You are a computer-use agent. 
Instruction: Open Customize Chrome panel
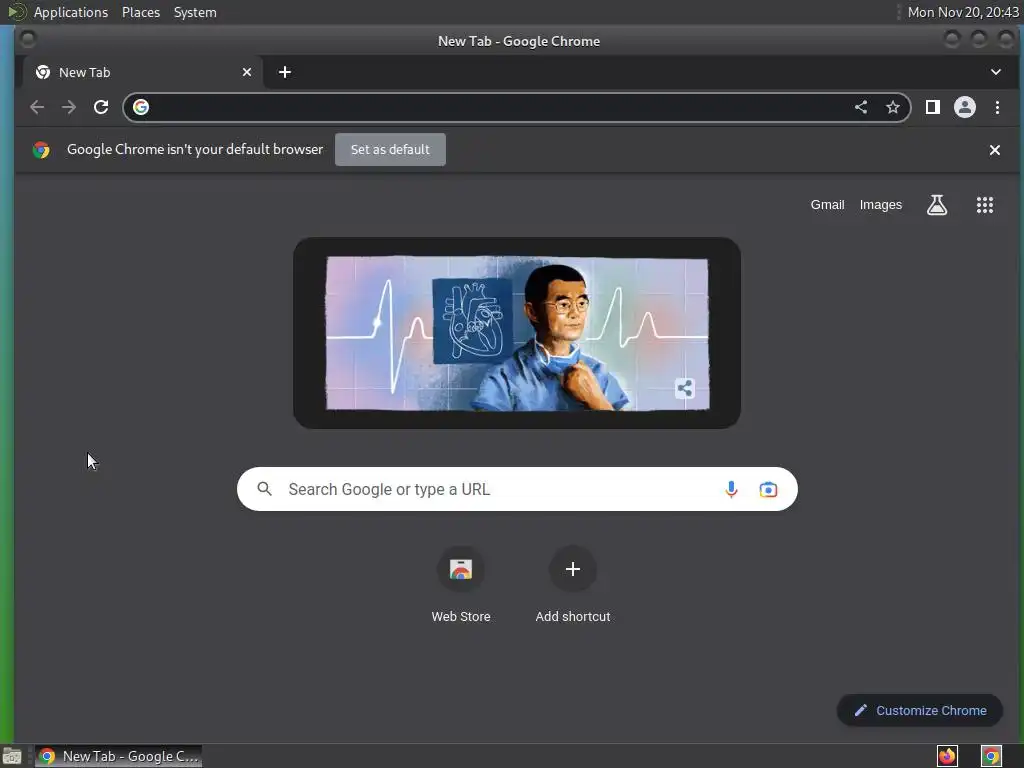click(920, 711)
